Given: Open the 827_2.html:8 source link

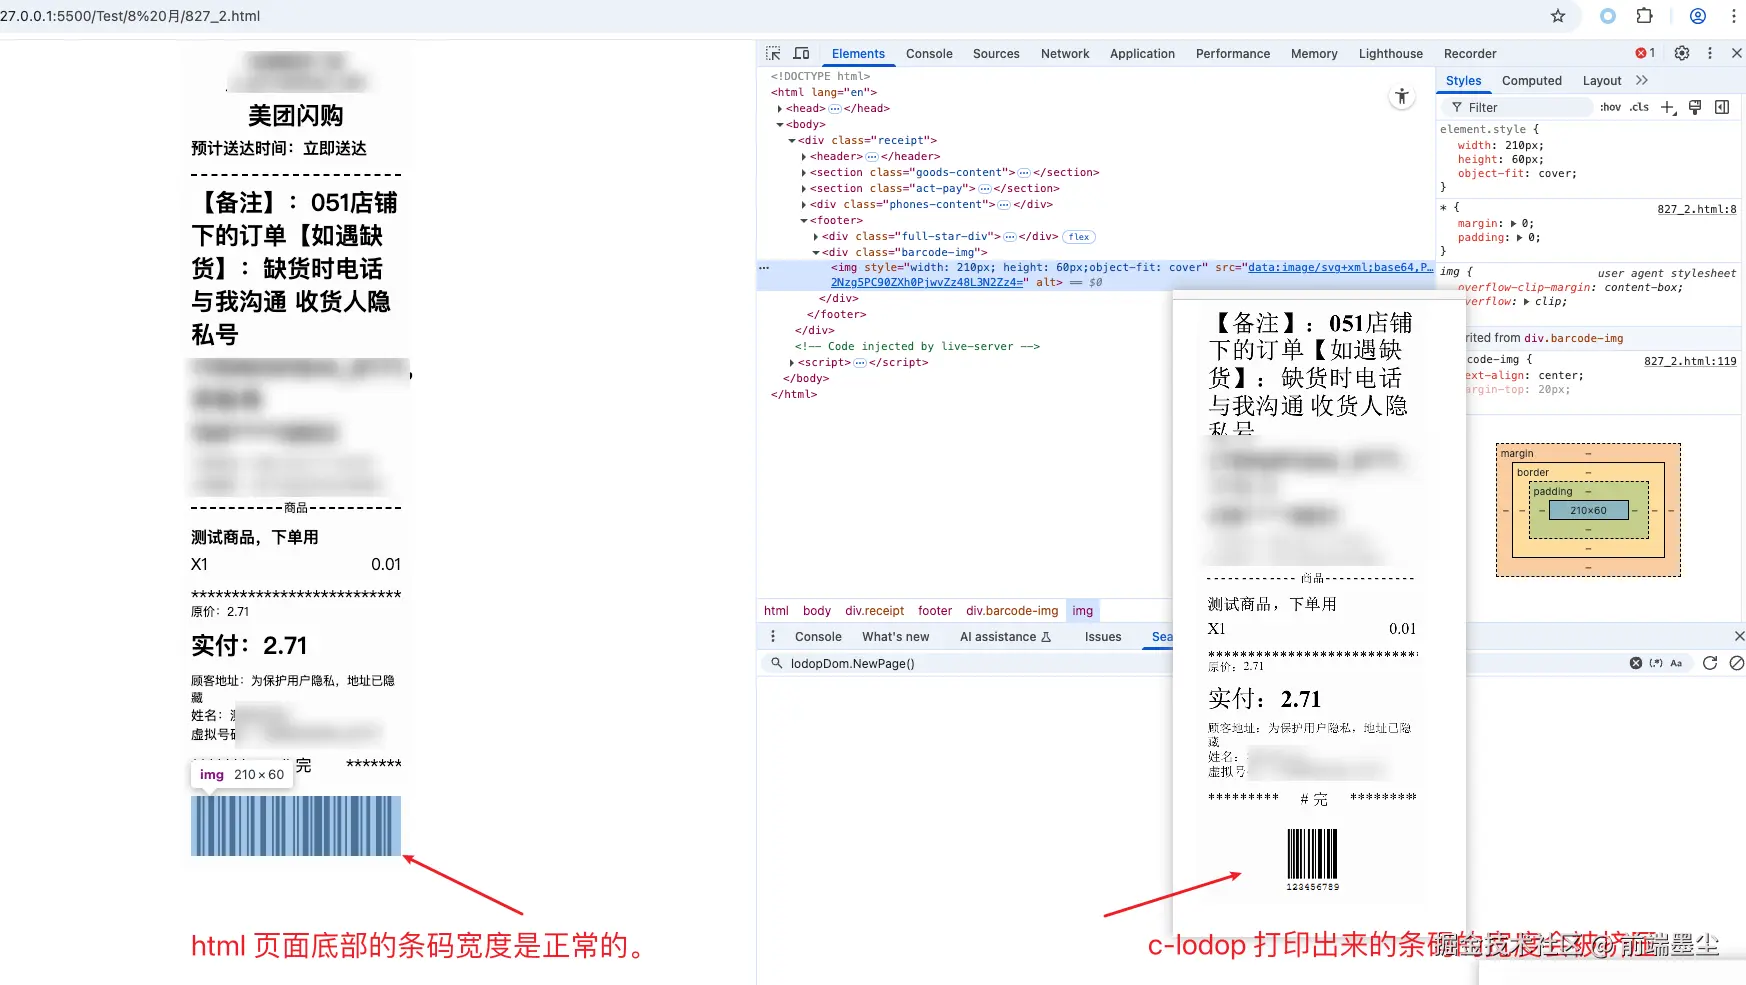Looking at the screenshot, I should 1697,209.
